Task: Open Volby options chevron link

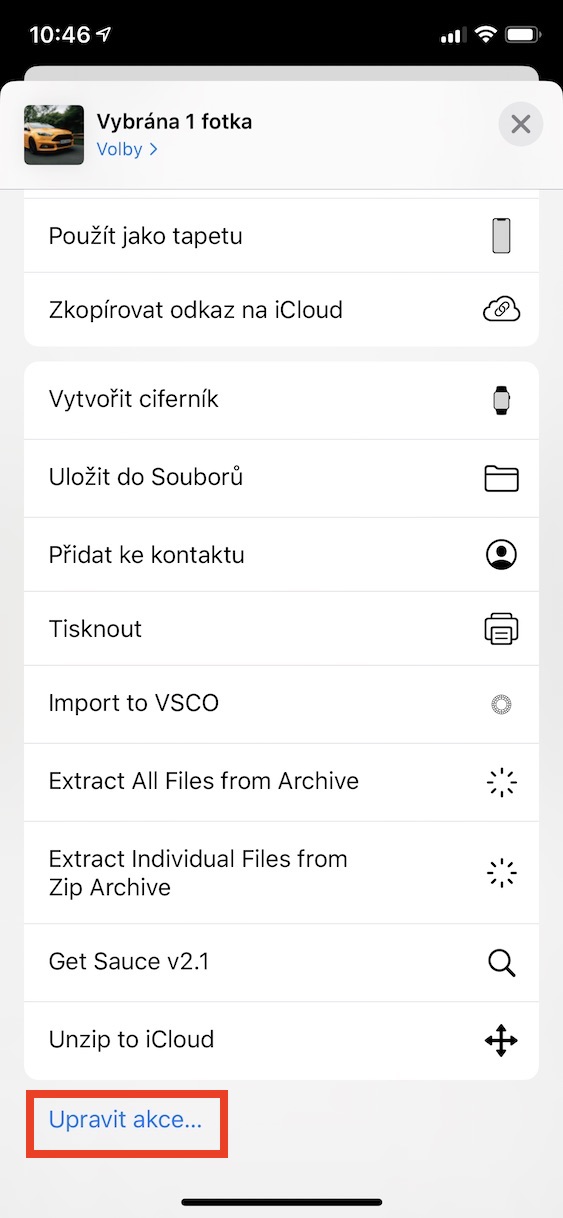Action: click(x=127, y=149)
